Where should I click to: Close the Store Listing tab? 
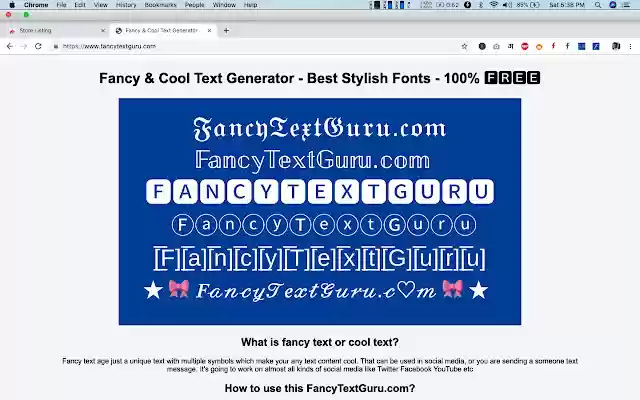(103, 30)
